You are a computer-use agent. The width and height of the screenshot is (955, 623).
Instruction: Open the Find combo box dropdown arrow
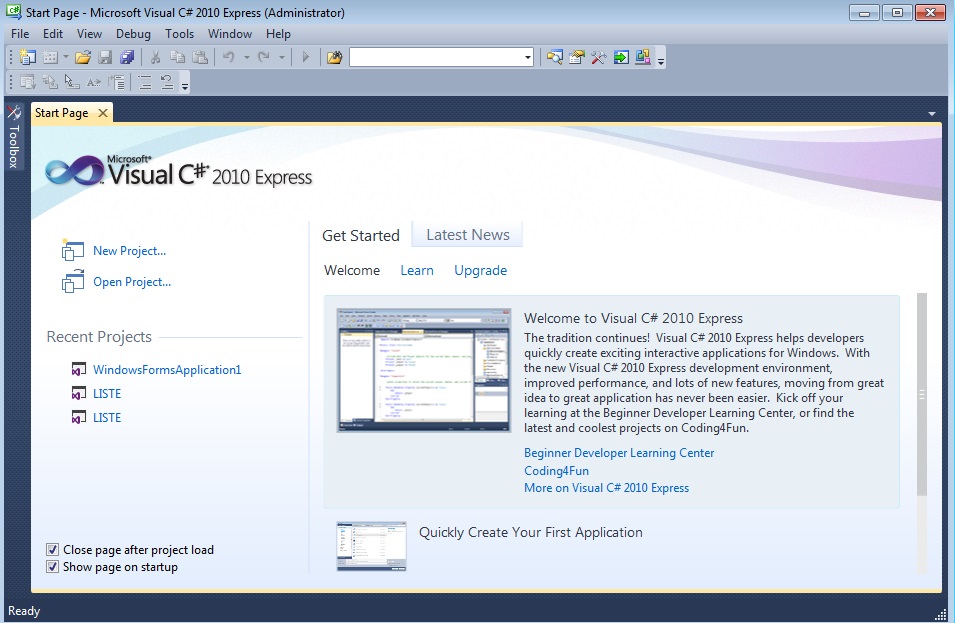tap(527, 57)
